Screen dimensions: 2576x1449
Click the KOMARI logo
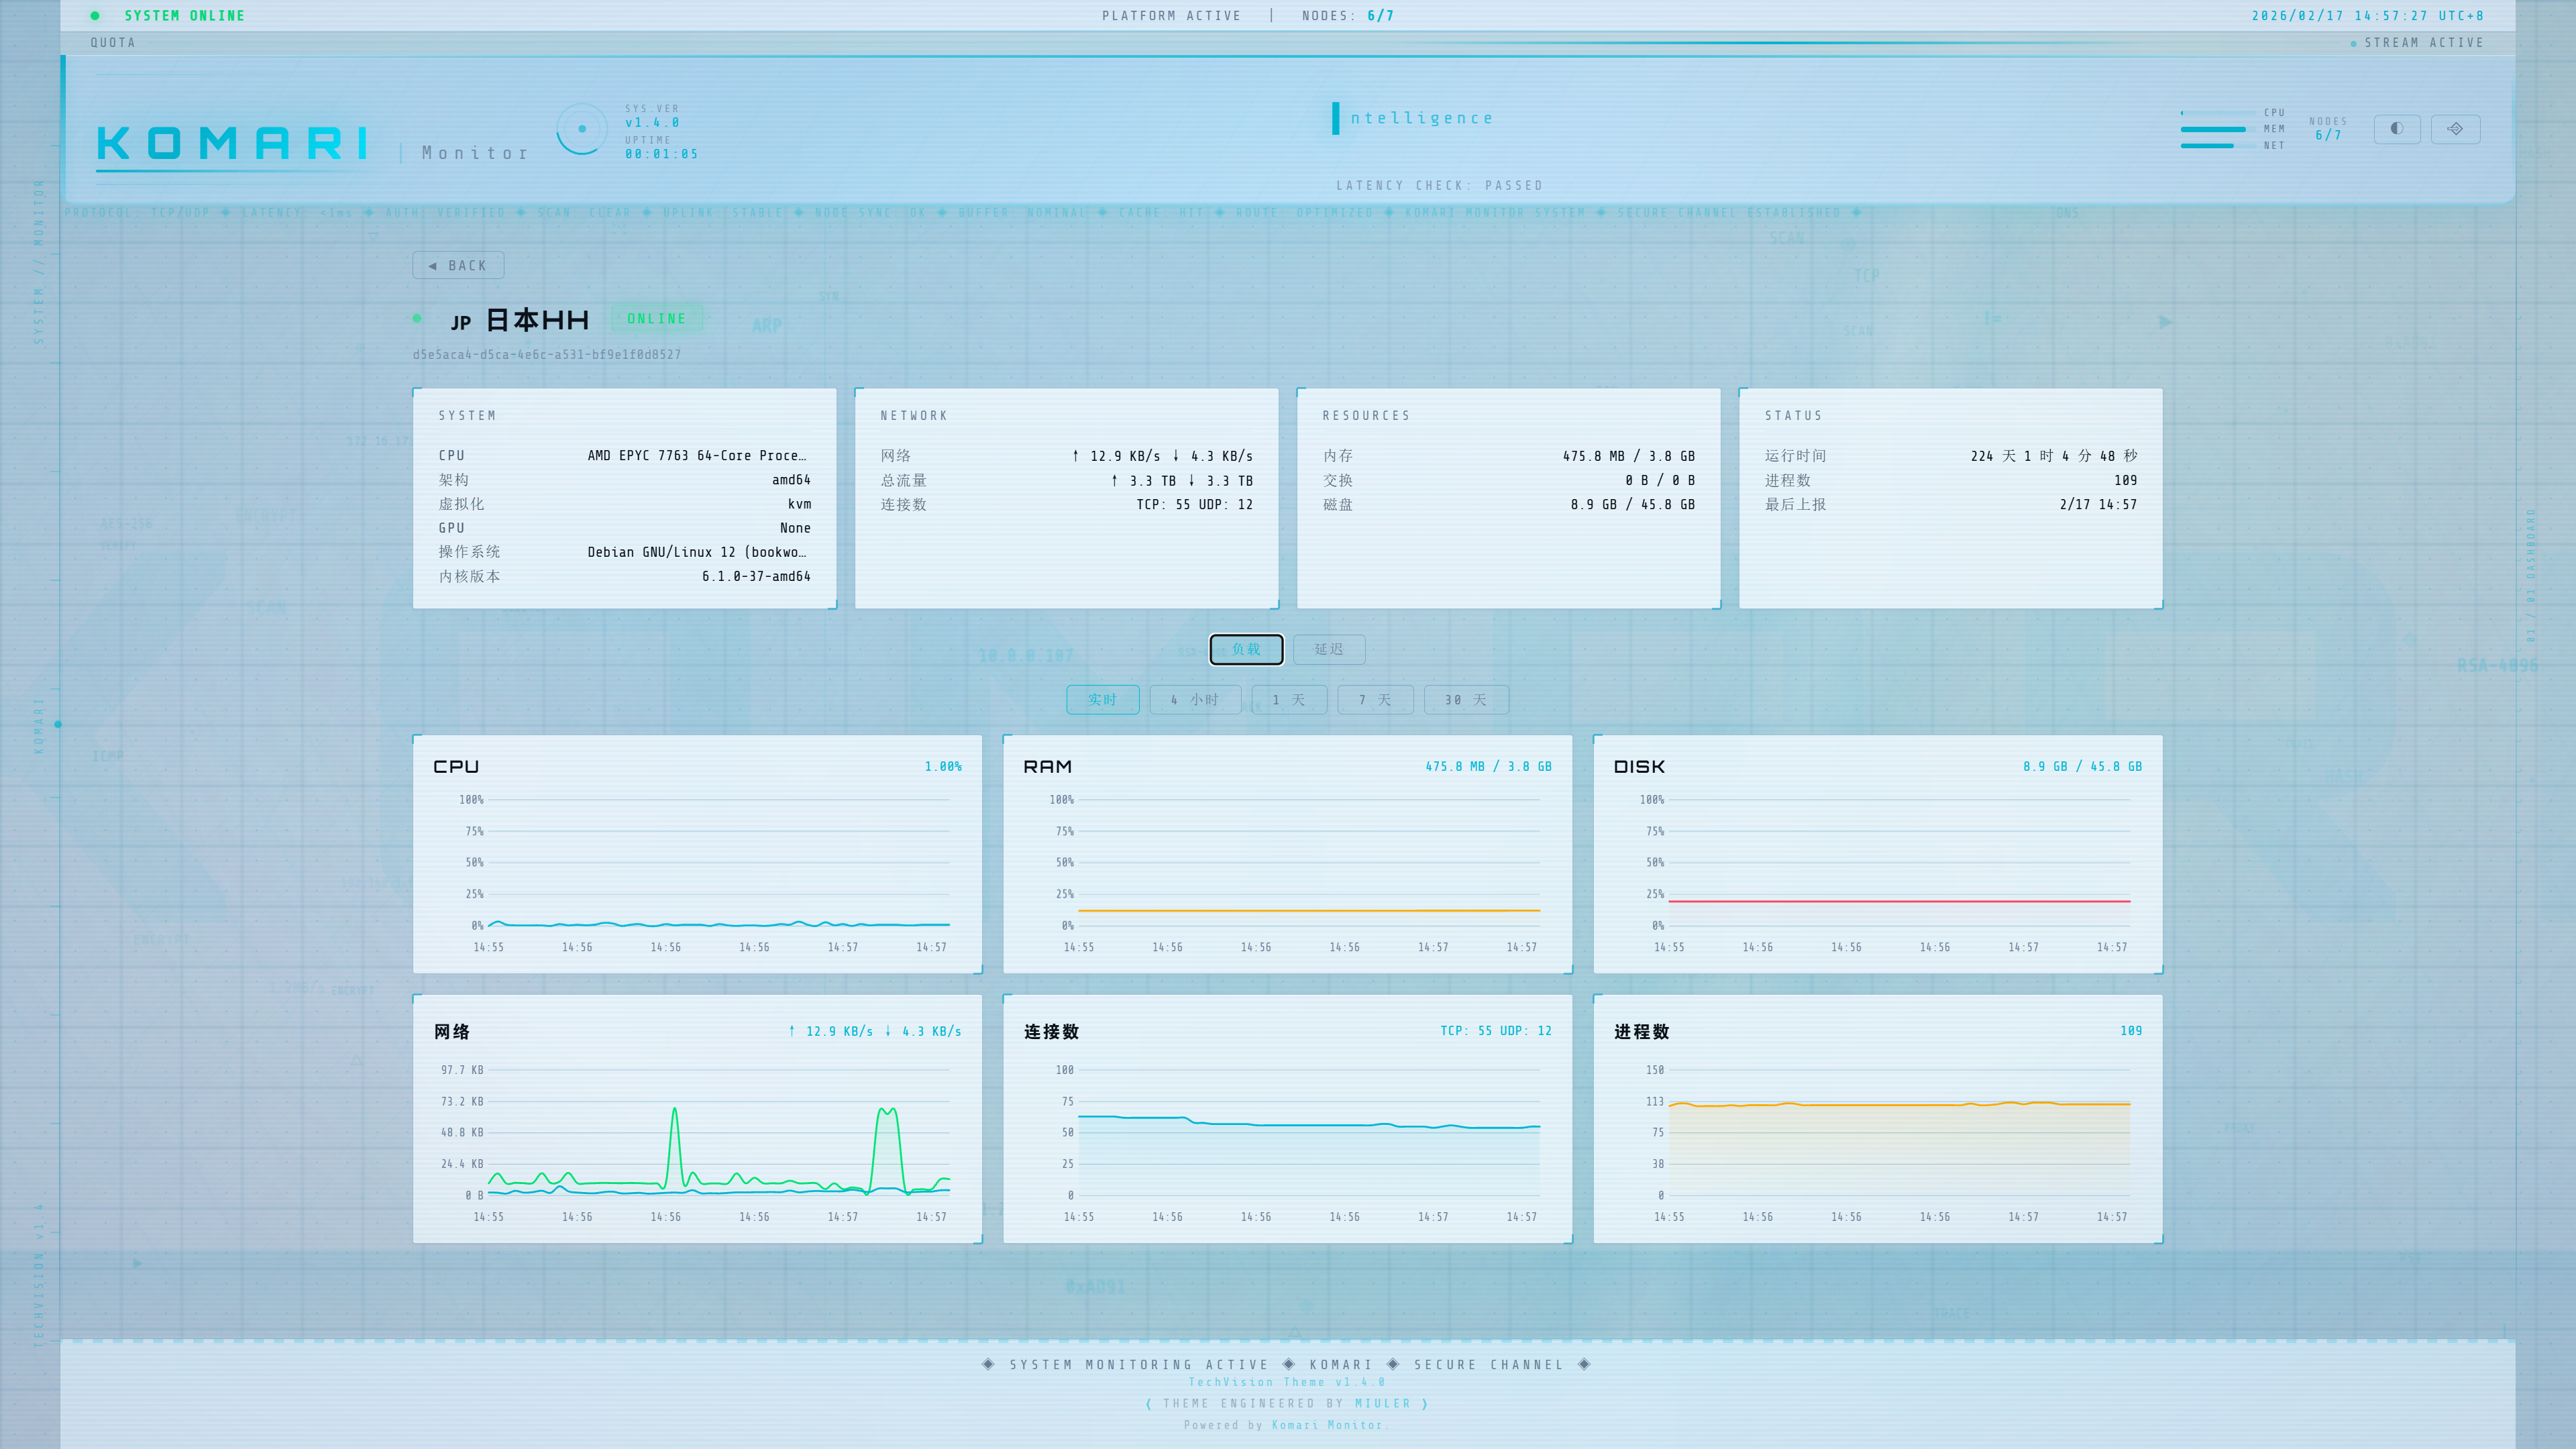233,144
